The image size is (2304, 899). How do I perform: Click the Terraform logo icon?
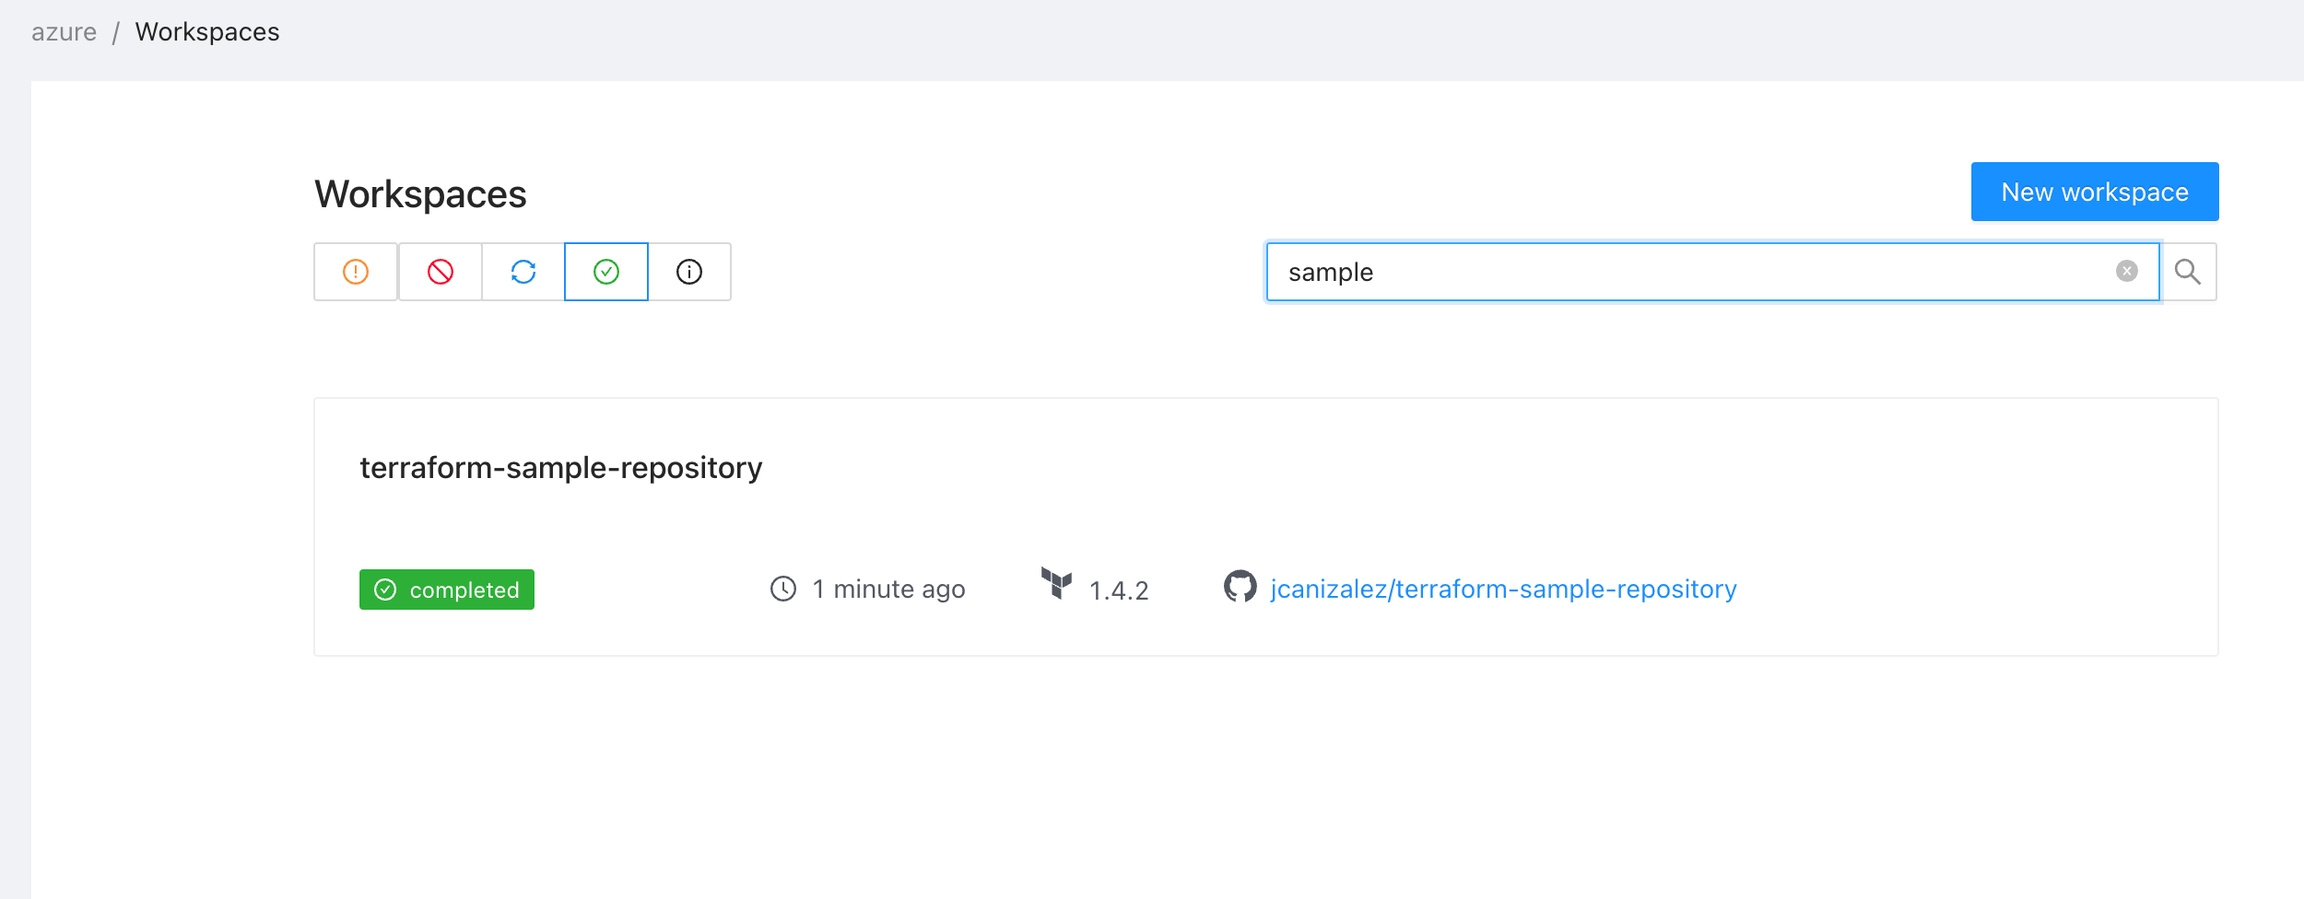pyautogui.click(x=1056, y=584)
